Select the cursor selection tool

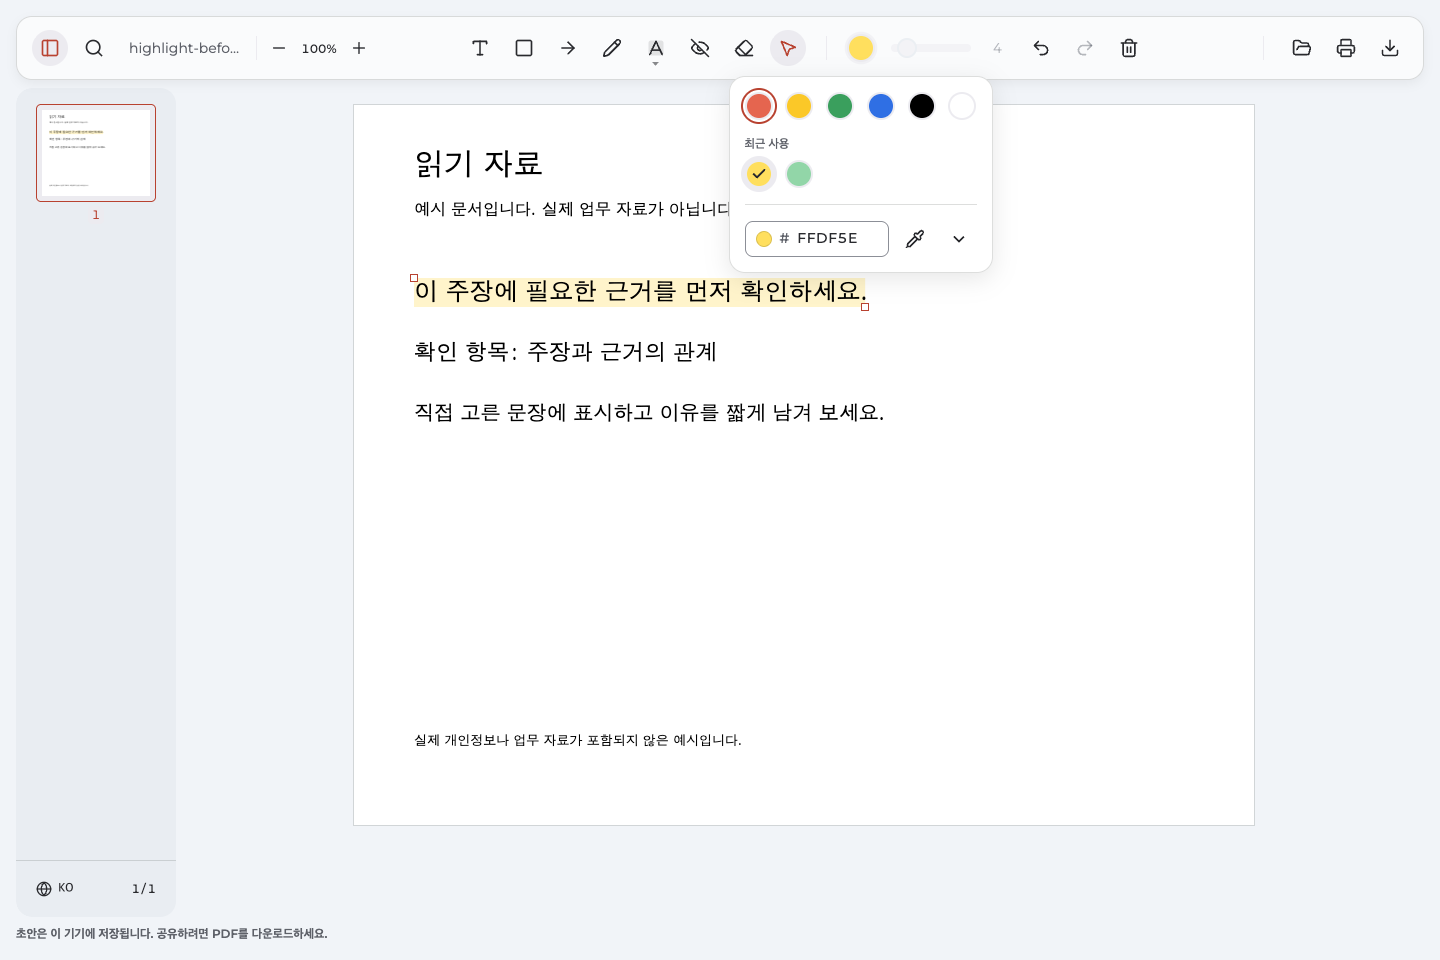[x=788, y=48]
